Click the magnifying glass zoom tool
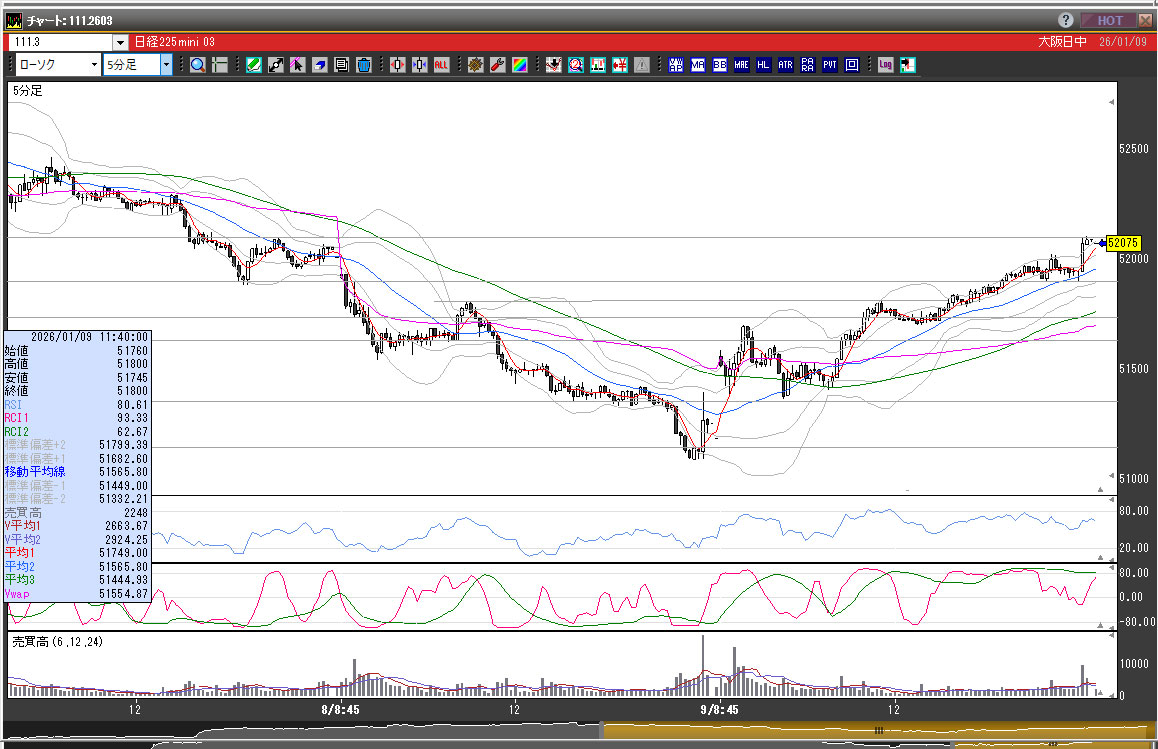The image size is (1158, 749). pos(197,65)
